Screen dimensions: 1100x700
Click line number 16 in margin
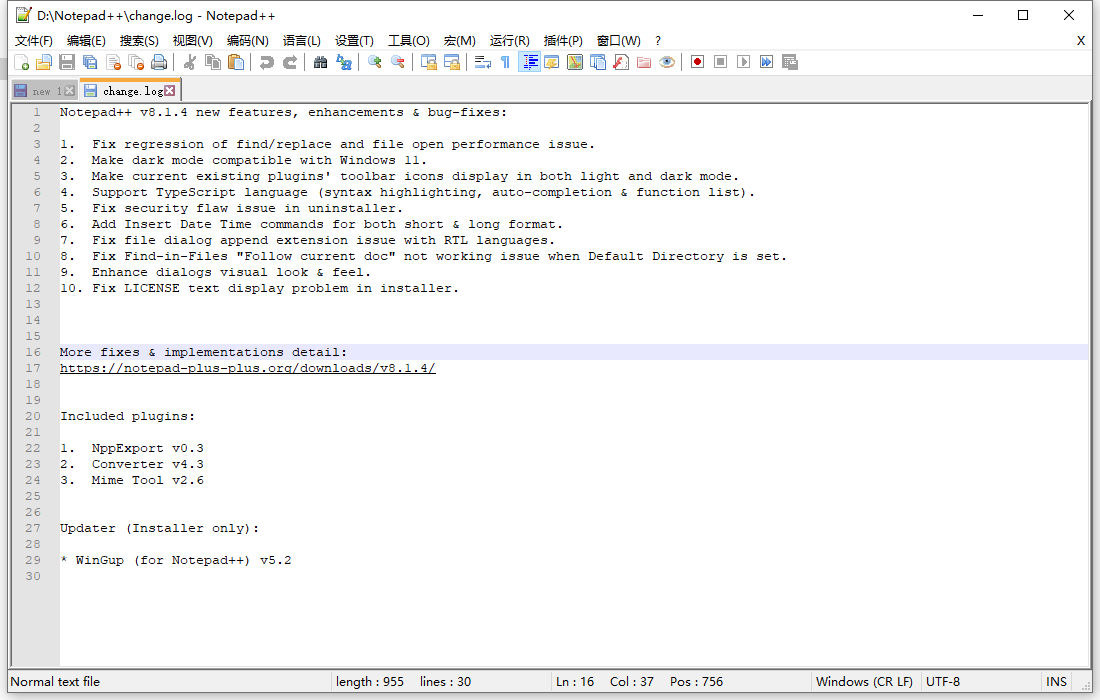pos(33,352)
